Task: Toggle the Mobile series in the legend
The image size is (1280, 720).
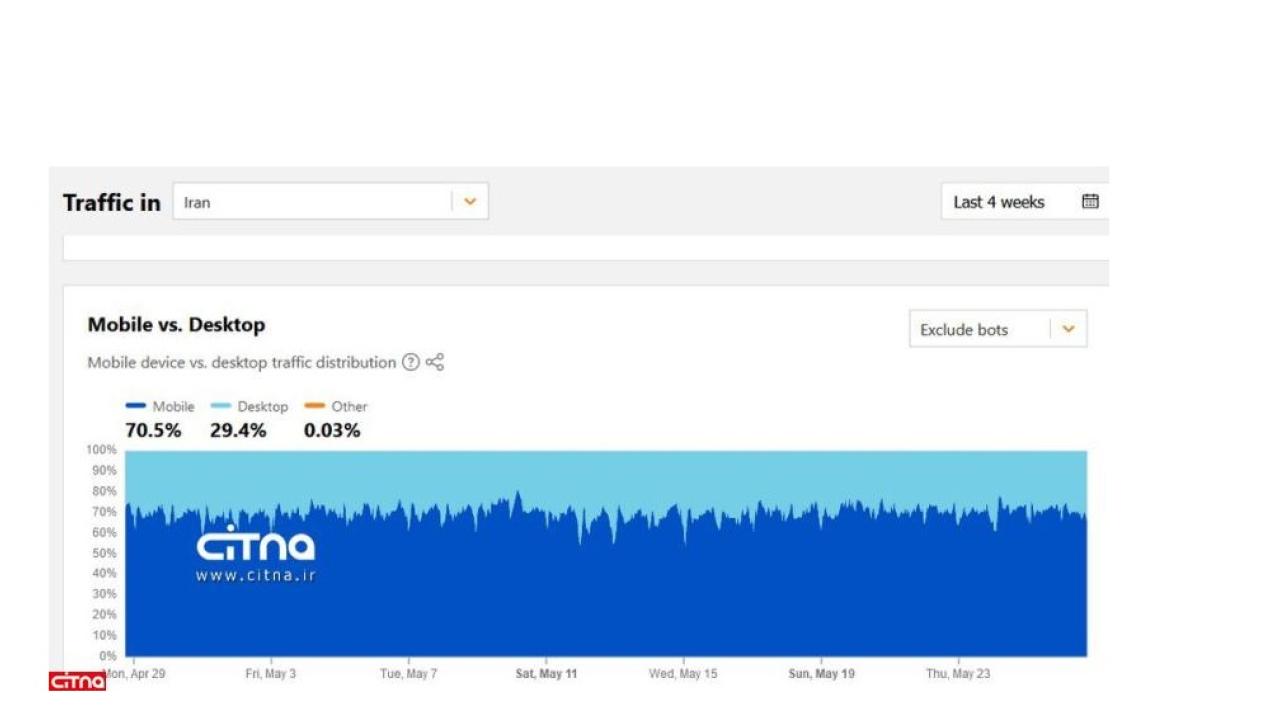Action: 160,407
